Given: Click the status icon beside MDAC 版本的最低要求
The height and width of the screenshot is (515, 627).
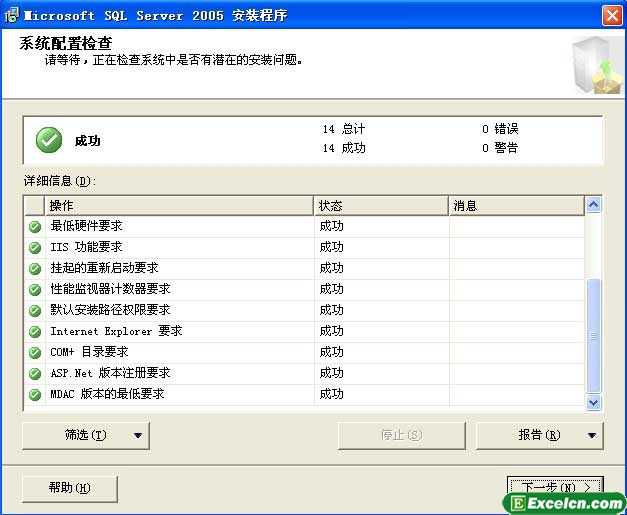Looking at the screenshot, I should click(x=35, y=395).
